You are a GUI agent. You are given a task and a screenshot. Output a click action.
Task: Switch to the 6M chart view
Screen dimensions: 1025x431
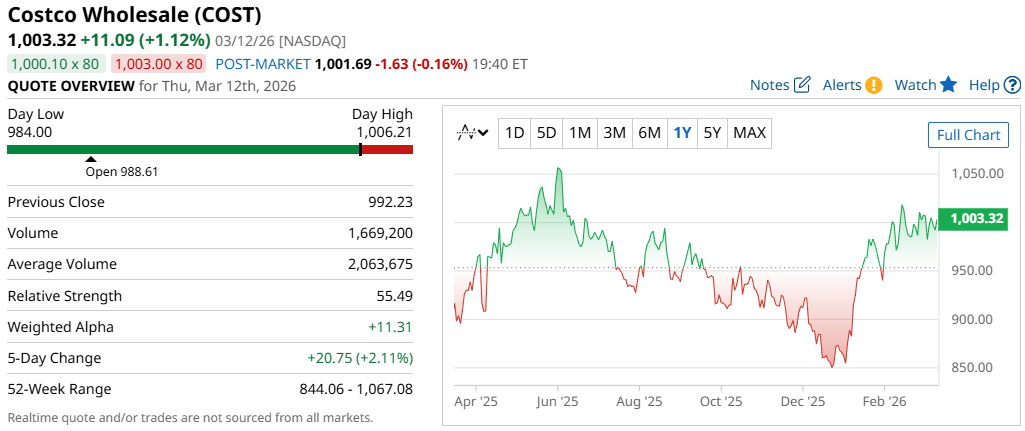pyautogui.click(x=649, y=133)
